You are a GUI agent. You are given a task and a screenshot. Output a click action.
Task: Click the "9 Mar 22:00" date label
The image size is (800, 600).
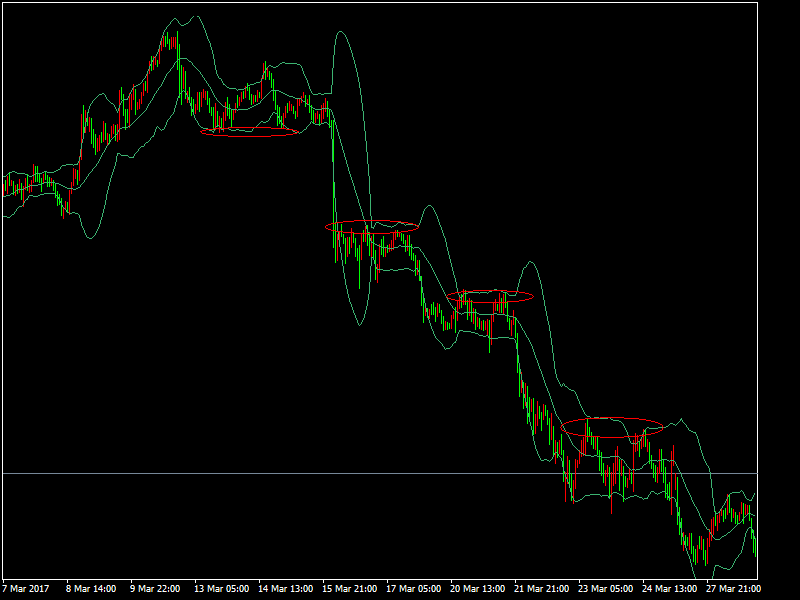[x=155, y=588]
